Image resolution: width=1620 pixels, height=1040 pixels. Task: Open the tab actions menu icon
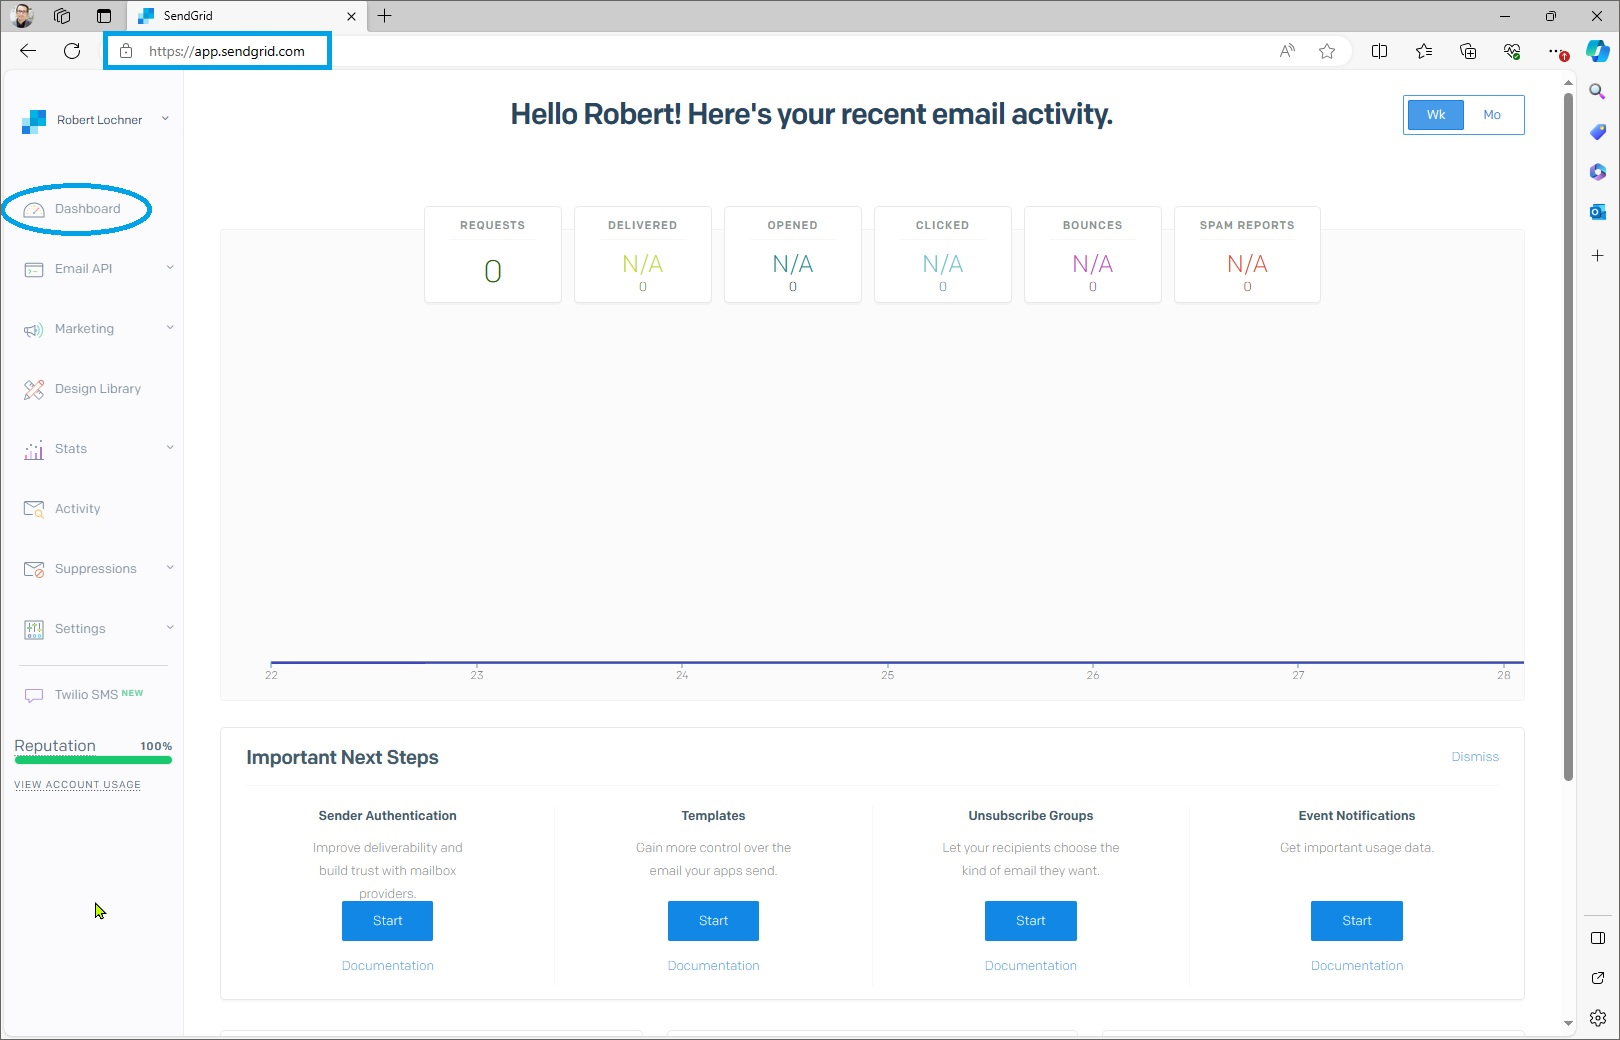tap(104, 16)
